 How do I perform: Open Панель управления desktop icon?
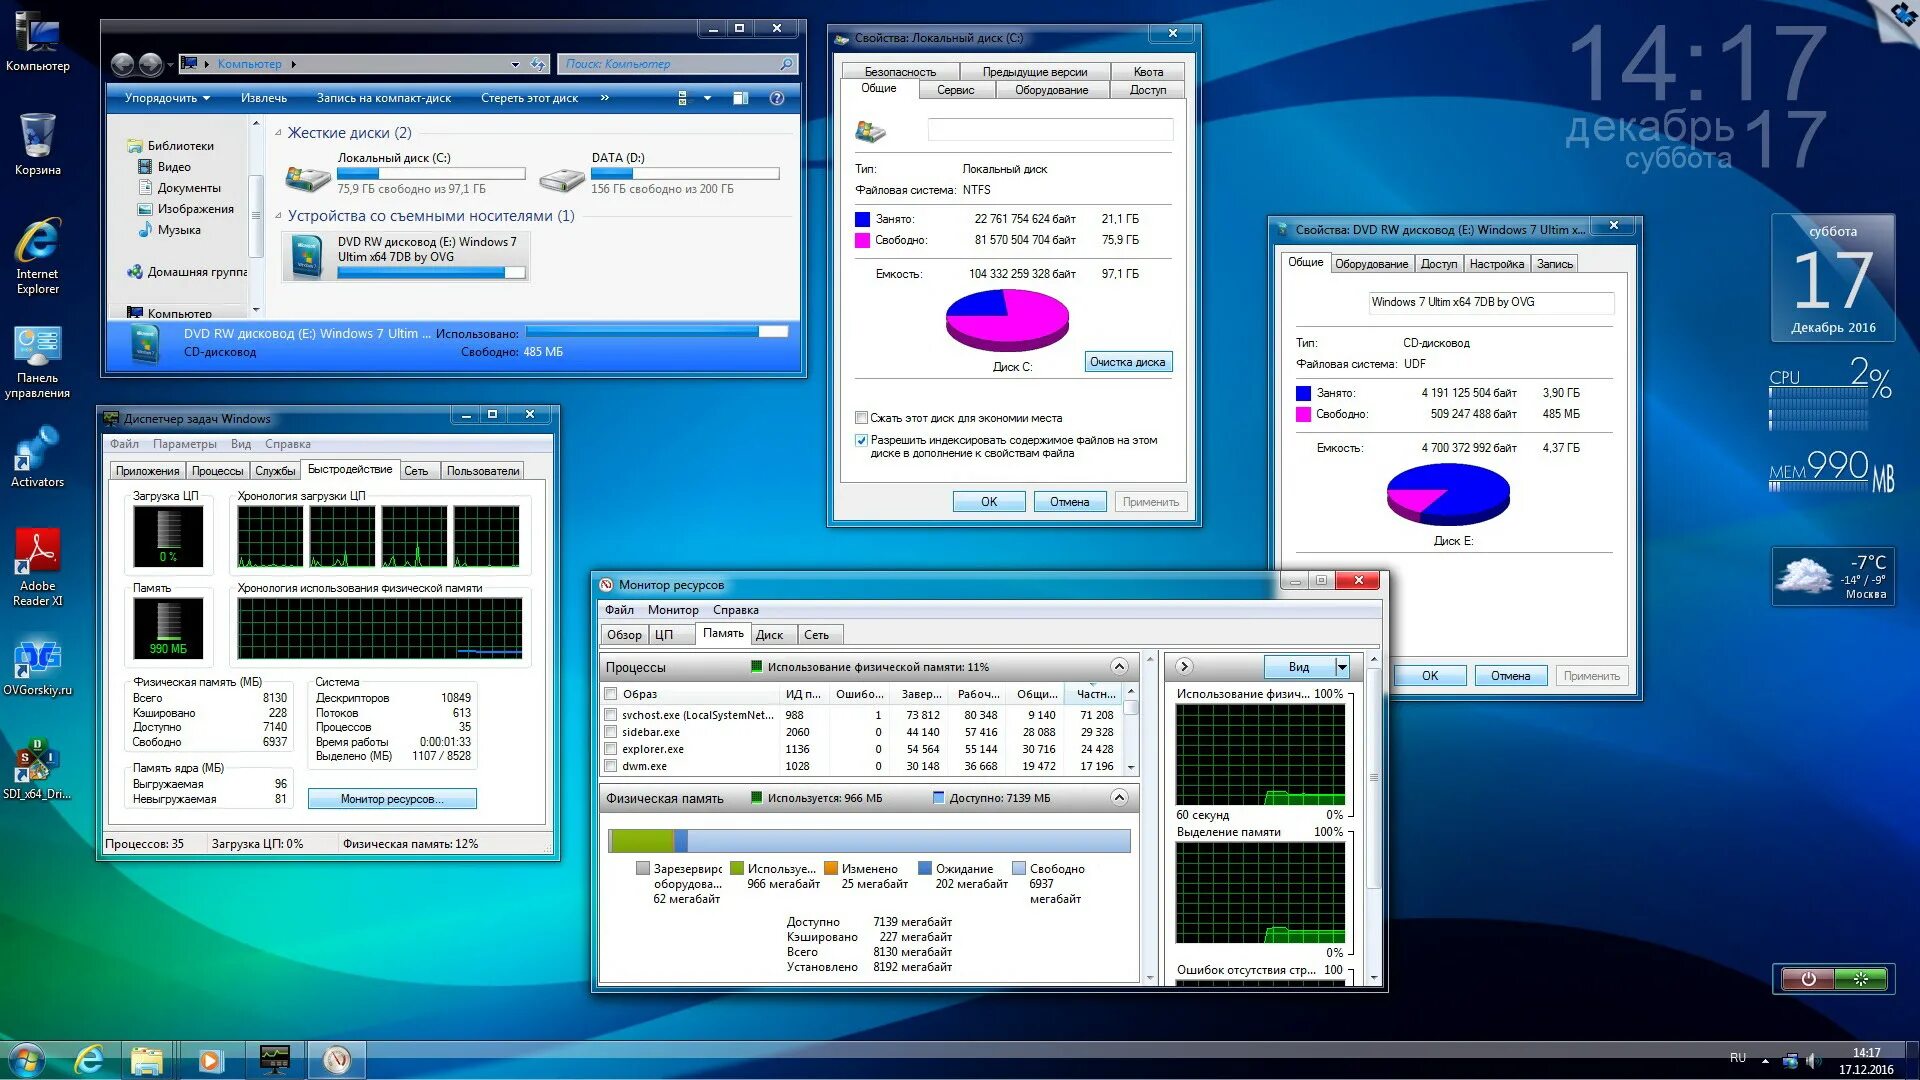click(37, 362)
